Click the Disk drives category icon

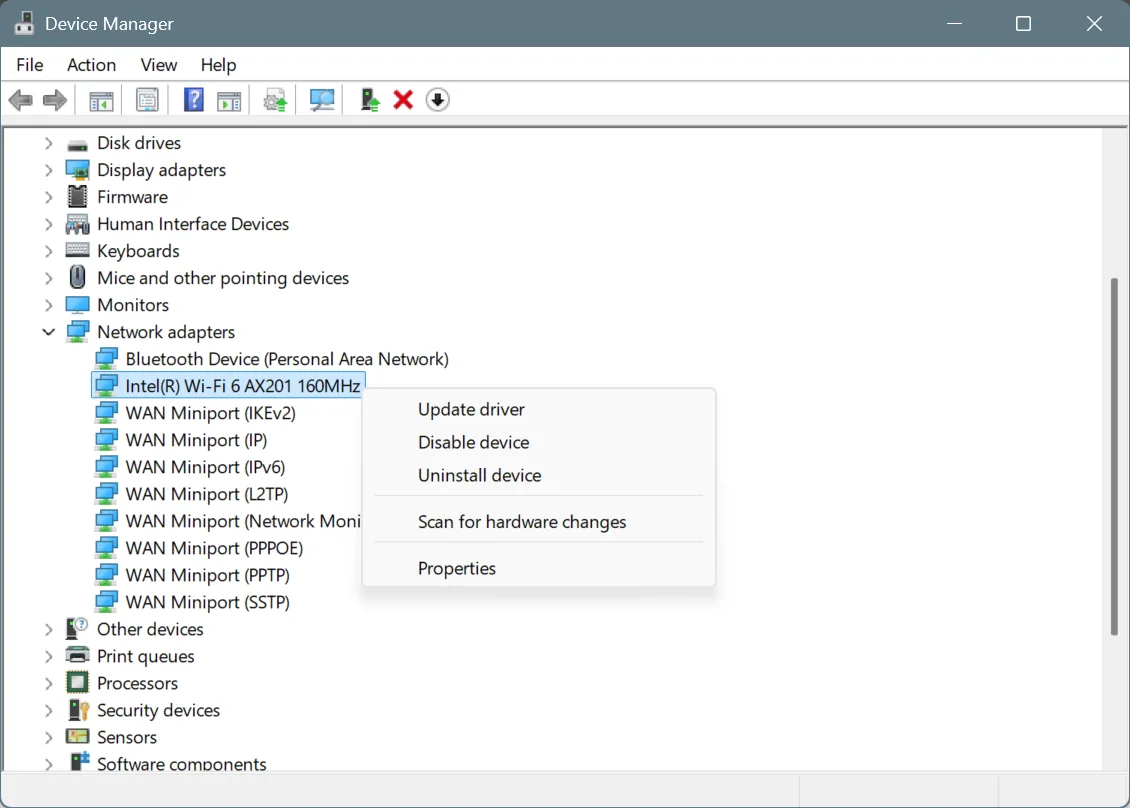click(77, 143)
